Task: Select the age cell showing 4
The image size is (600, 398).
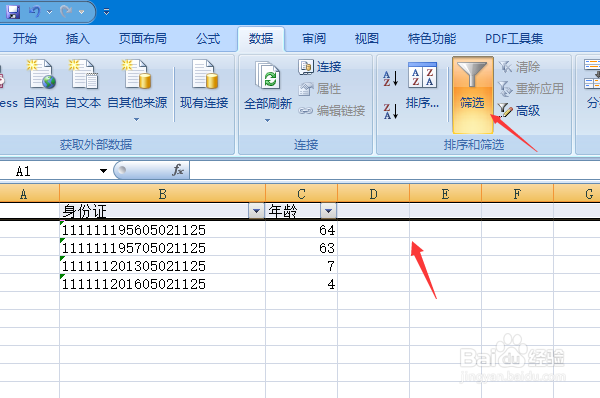Action: point(301,284)
